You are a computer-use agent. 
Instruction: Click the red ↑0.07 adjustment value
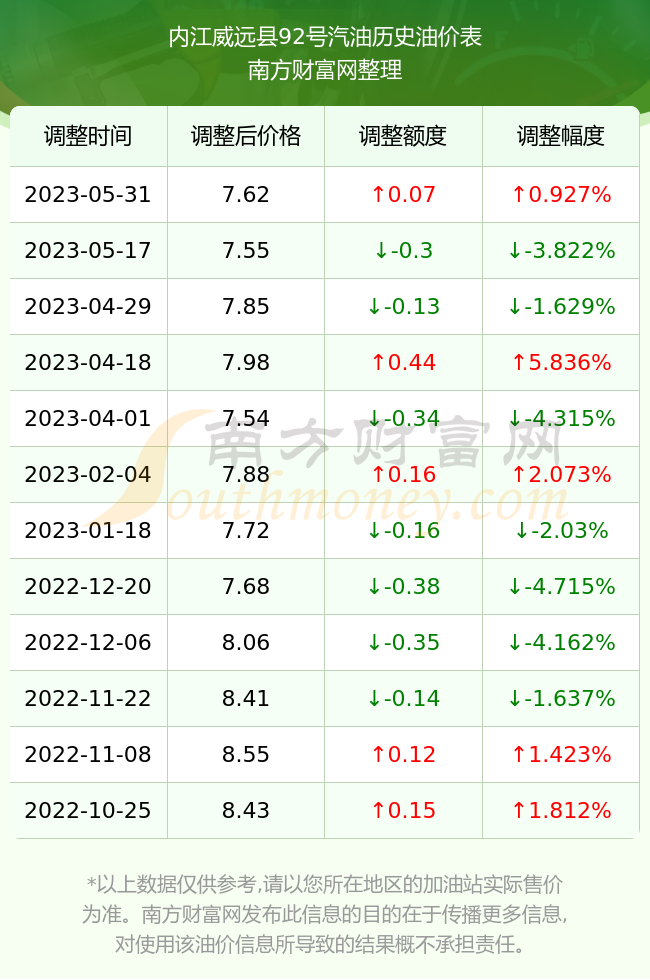click(403, 194)
